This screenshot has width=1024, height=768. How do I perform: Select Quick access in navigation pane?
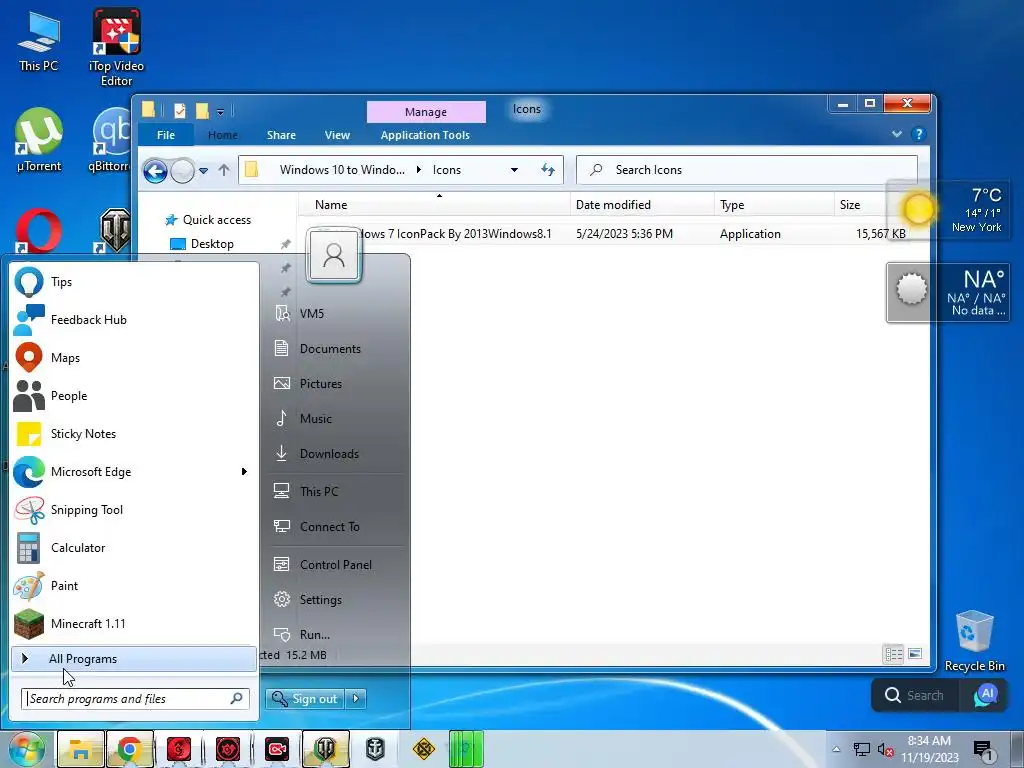[217, 220]
